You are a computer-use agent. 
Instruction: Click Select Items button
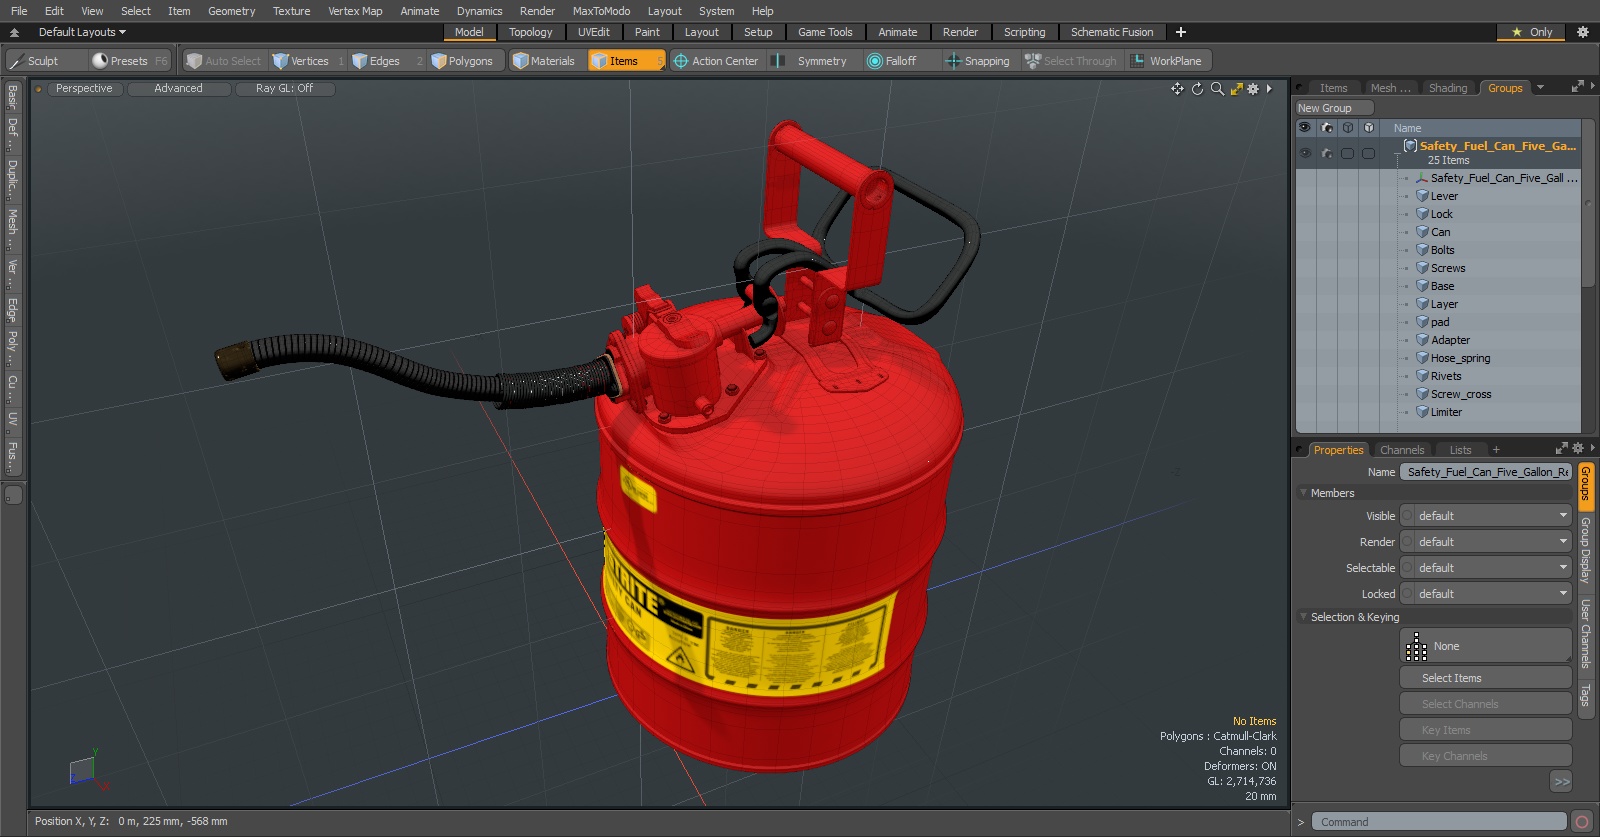(x=1485, y=678)
